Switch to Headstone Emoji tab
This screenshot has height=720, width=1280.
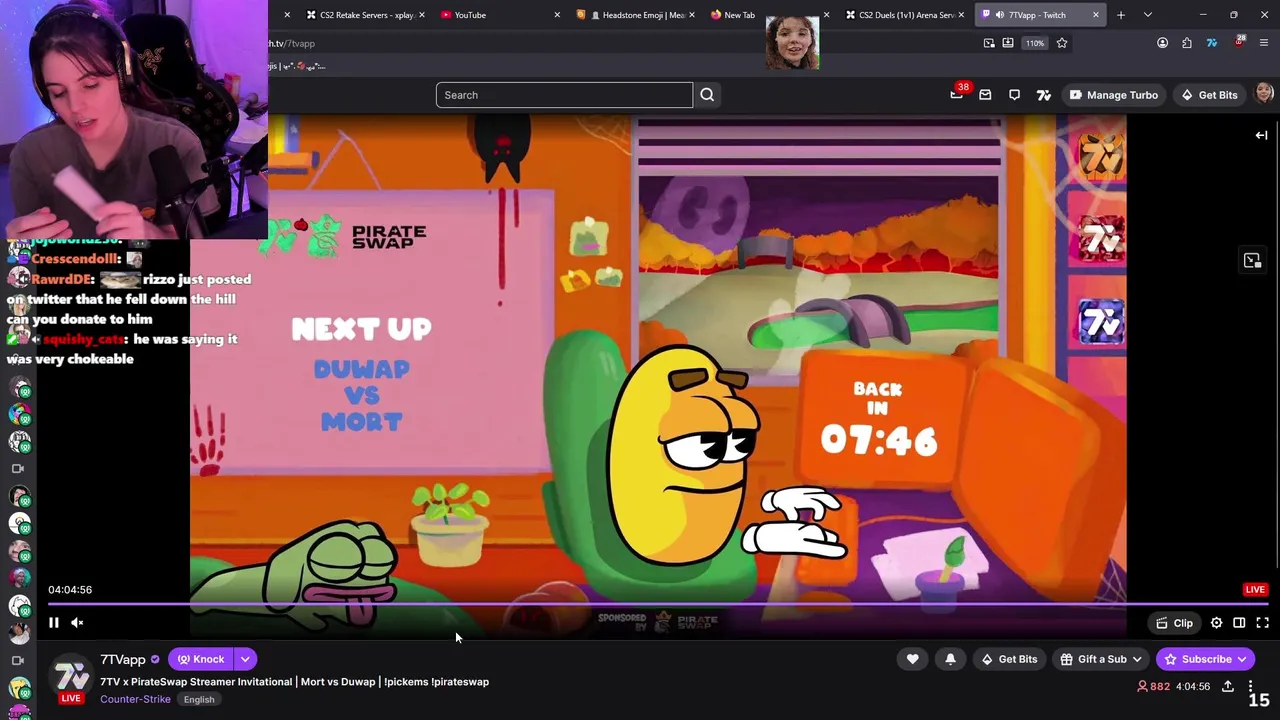coord(634,15)
